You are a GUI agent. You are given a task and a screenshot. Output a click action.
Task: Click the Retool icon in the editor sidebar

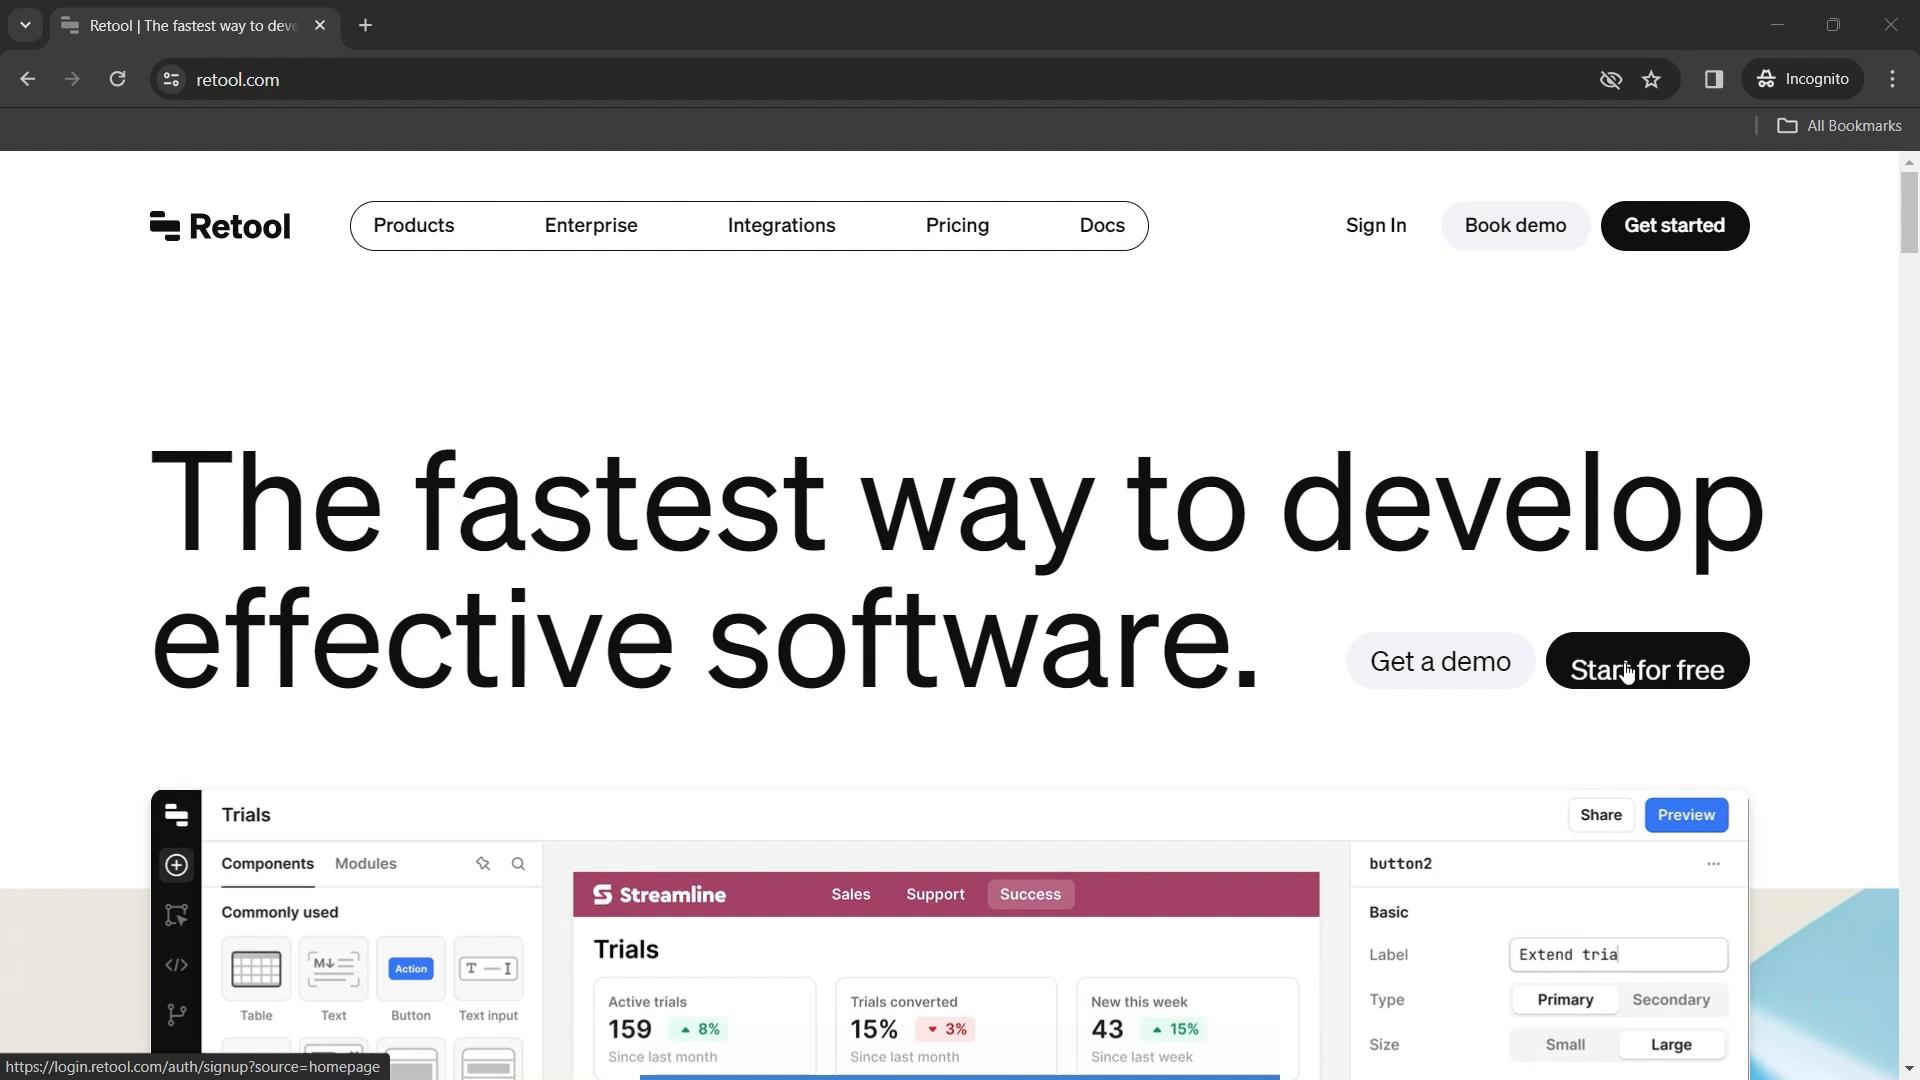tap(176, 815)
